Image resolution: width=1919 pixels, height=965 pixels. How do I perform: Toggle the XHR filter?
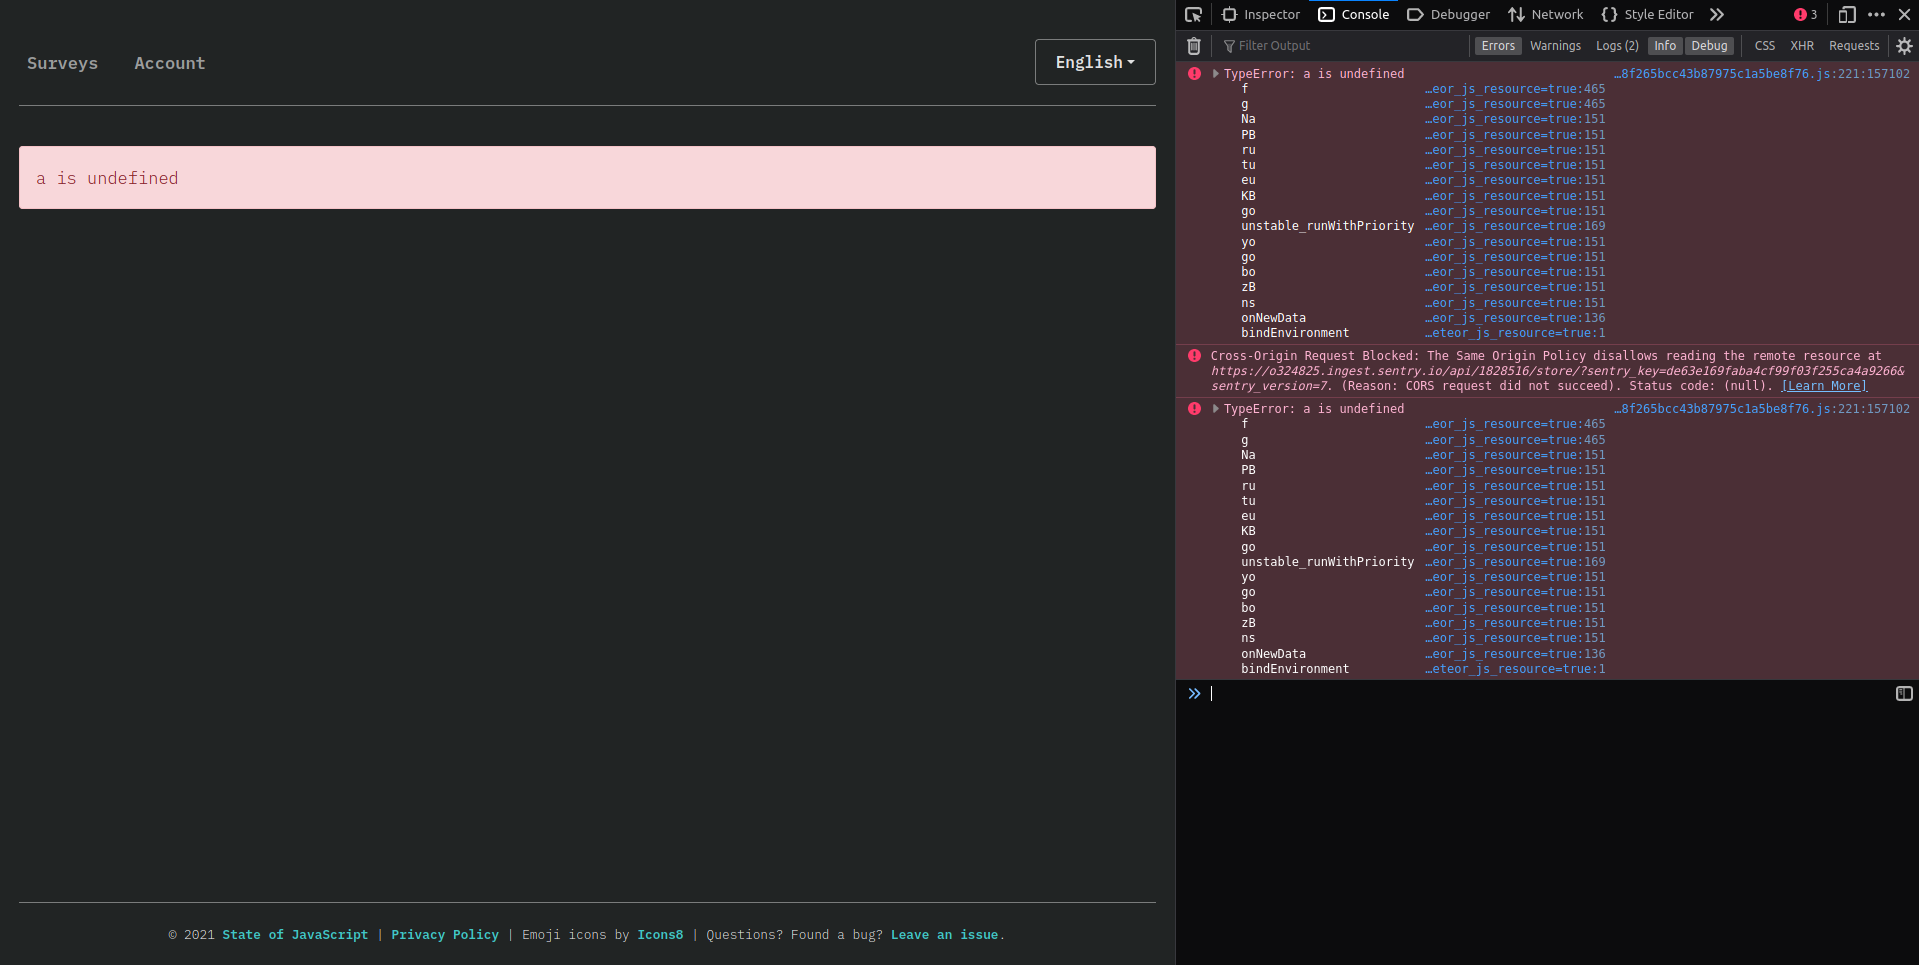pyautogui.click(x=1802, y=46)
